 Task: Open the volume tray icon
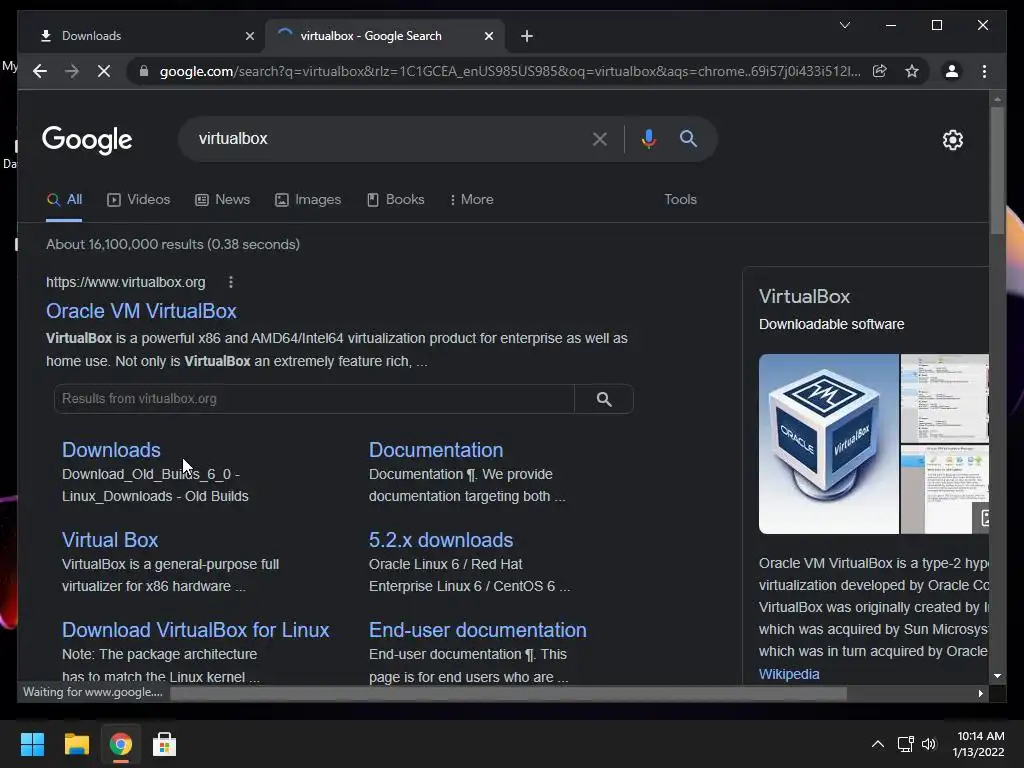click(x=929, y=744)
